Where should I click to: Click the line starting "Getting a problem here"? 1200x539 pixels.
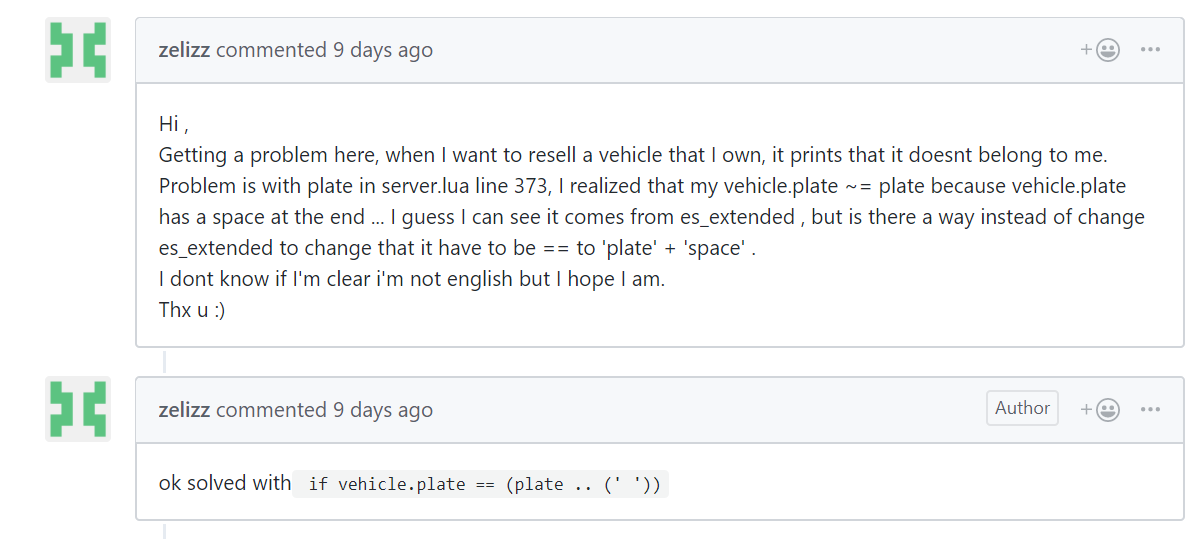click(634, 156)
